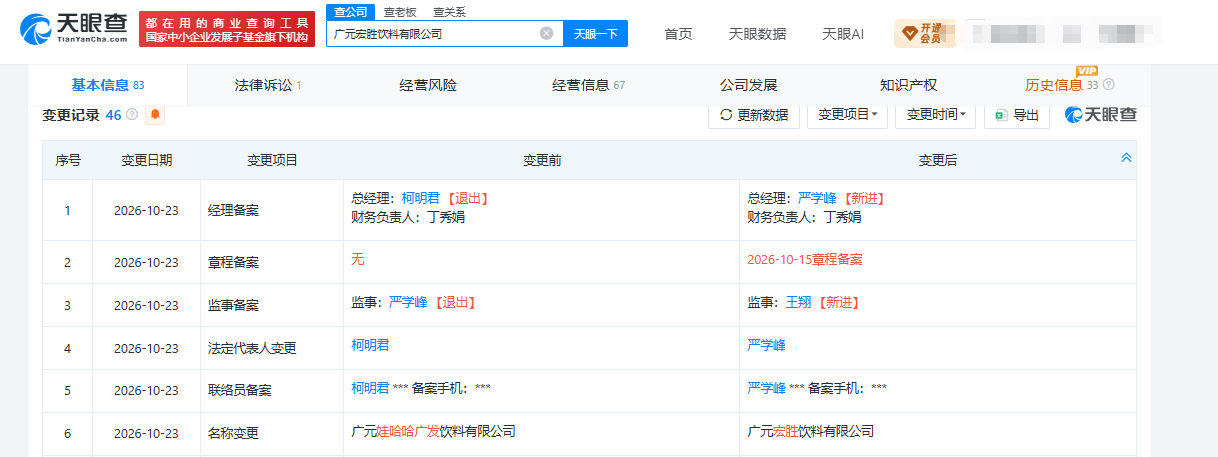This screenshot has height=457, width=1218.
Task: Open 柯明君 link in the 联络员备案 row
Action: tap(370, 388)
